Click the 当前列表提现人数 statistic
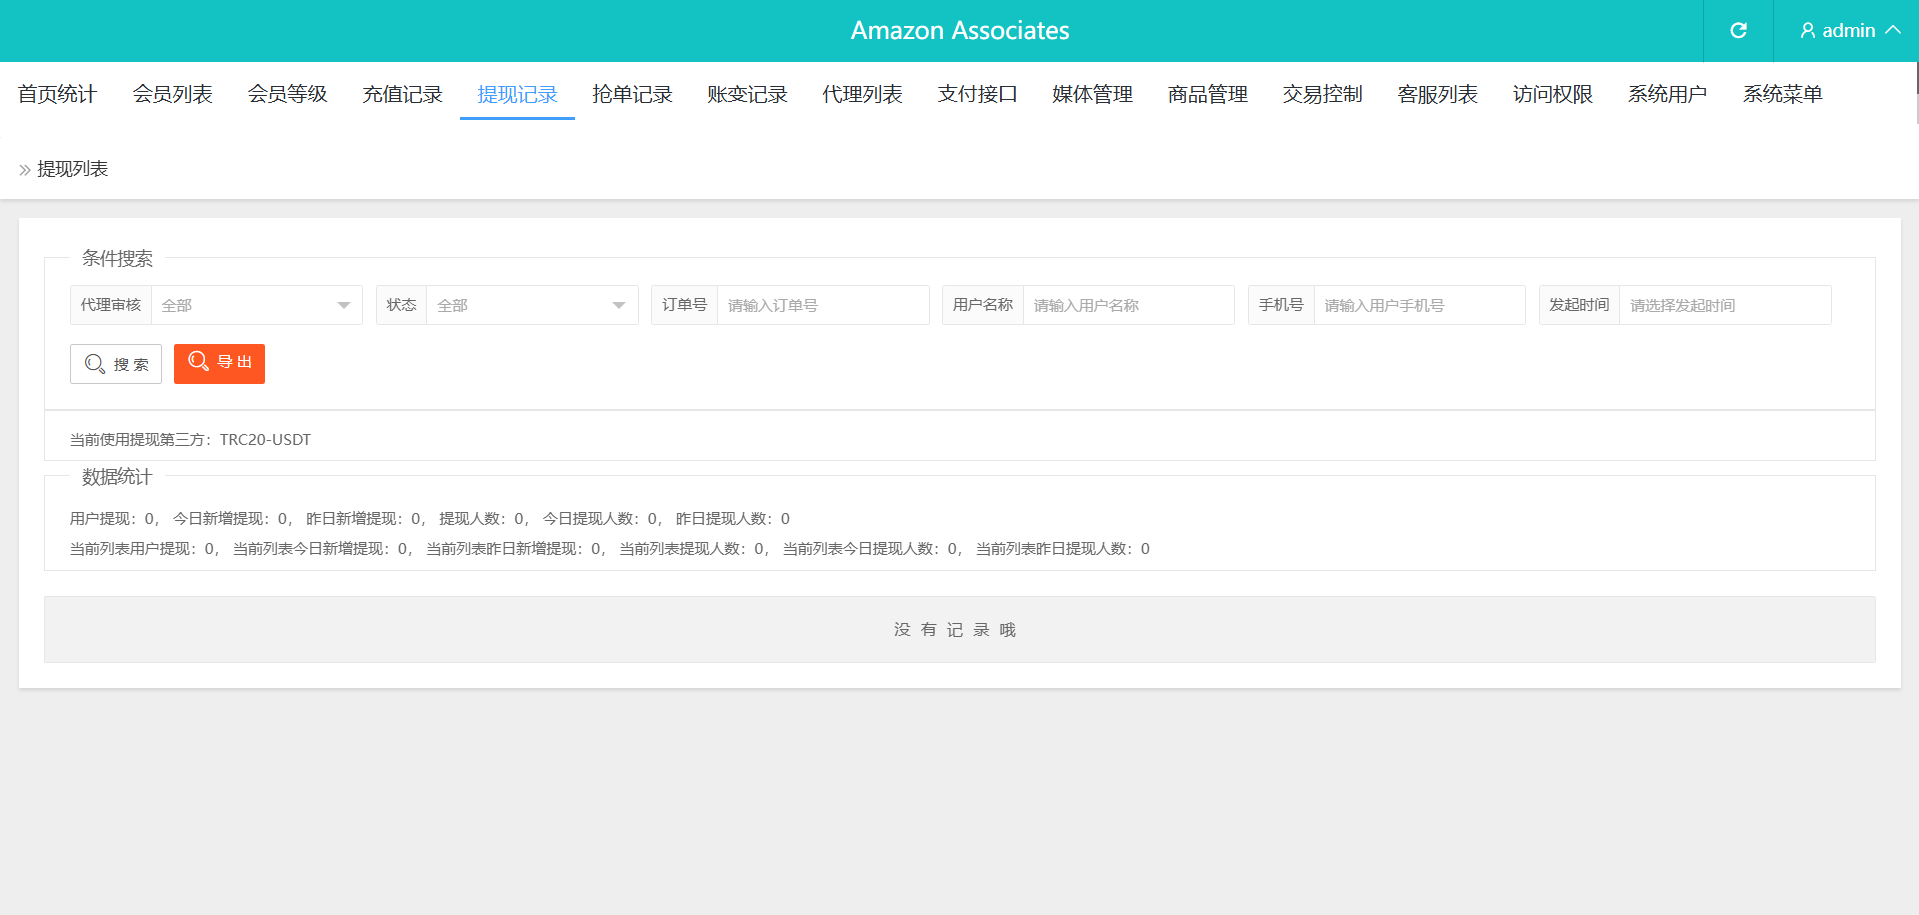 [691, 548]
